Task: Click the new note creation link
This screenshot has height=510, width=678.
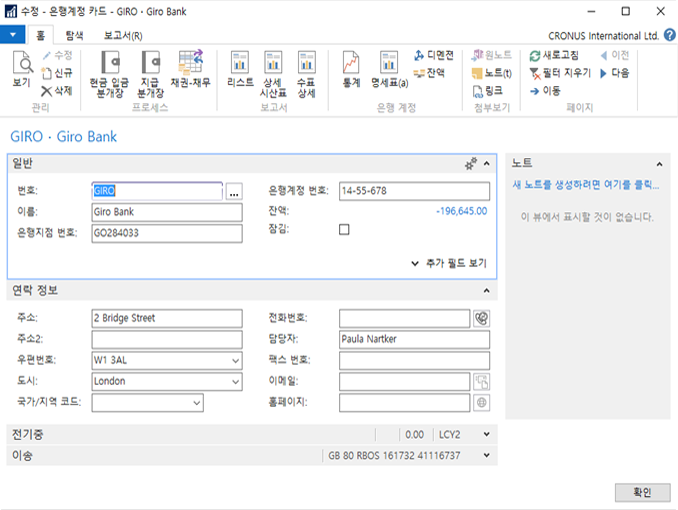Action: (586, 185)
